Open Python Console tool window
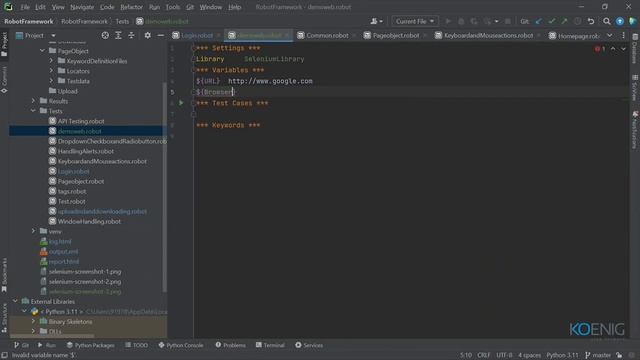The image size is (640, 360). (x=181, y=345)
